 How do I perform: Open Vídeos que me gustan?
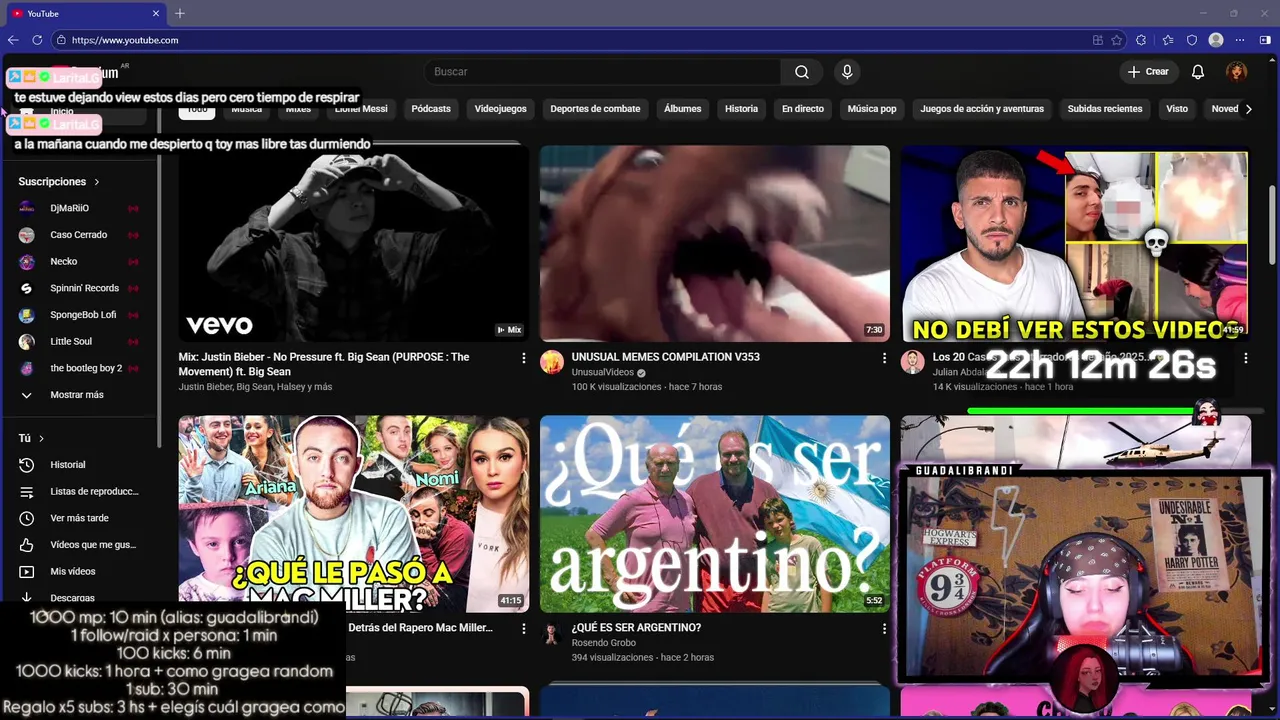[x=78, y=545]
